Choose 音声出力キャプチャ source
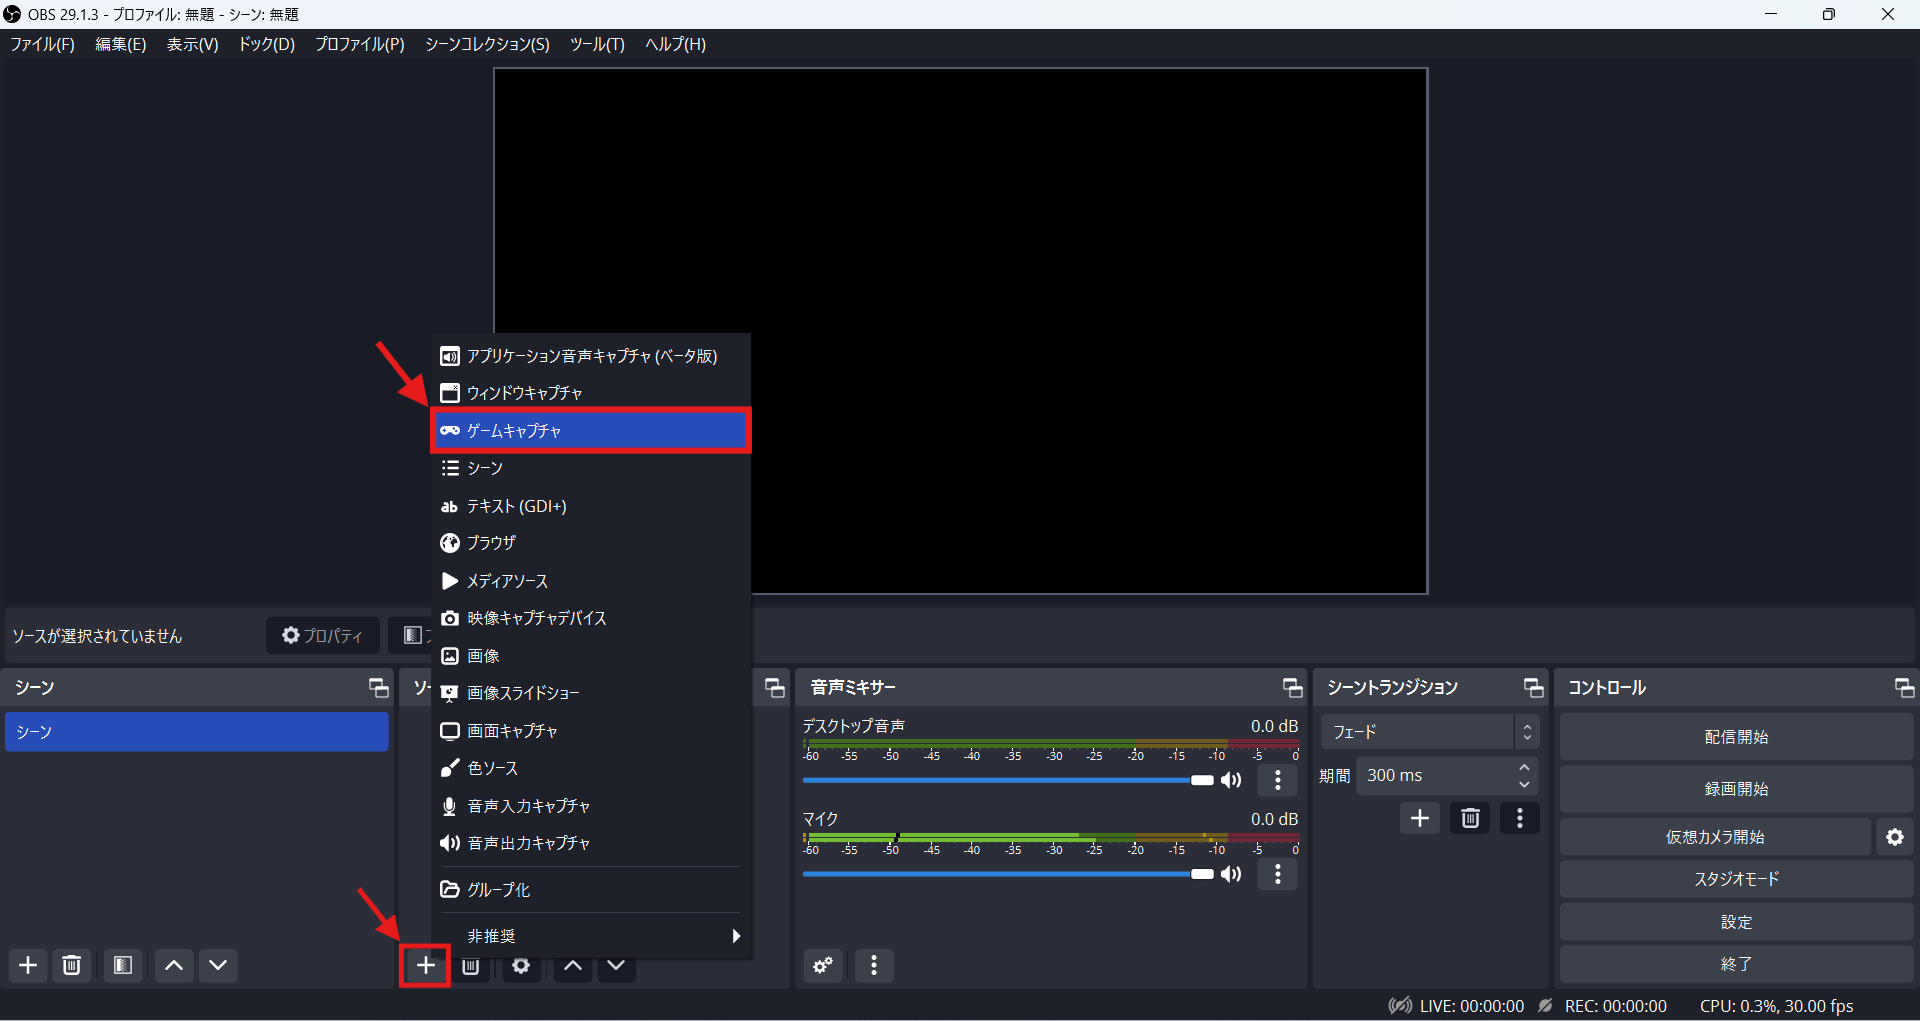The image size is (1920, 1021). pos(591,843)
